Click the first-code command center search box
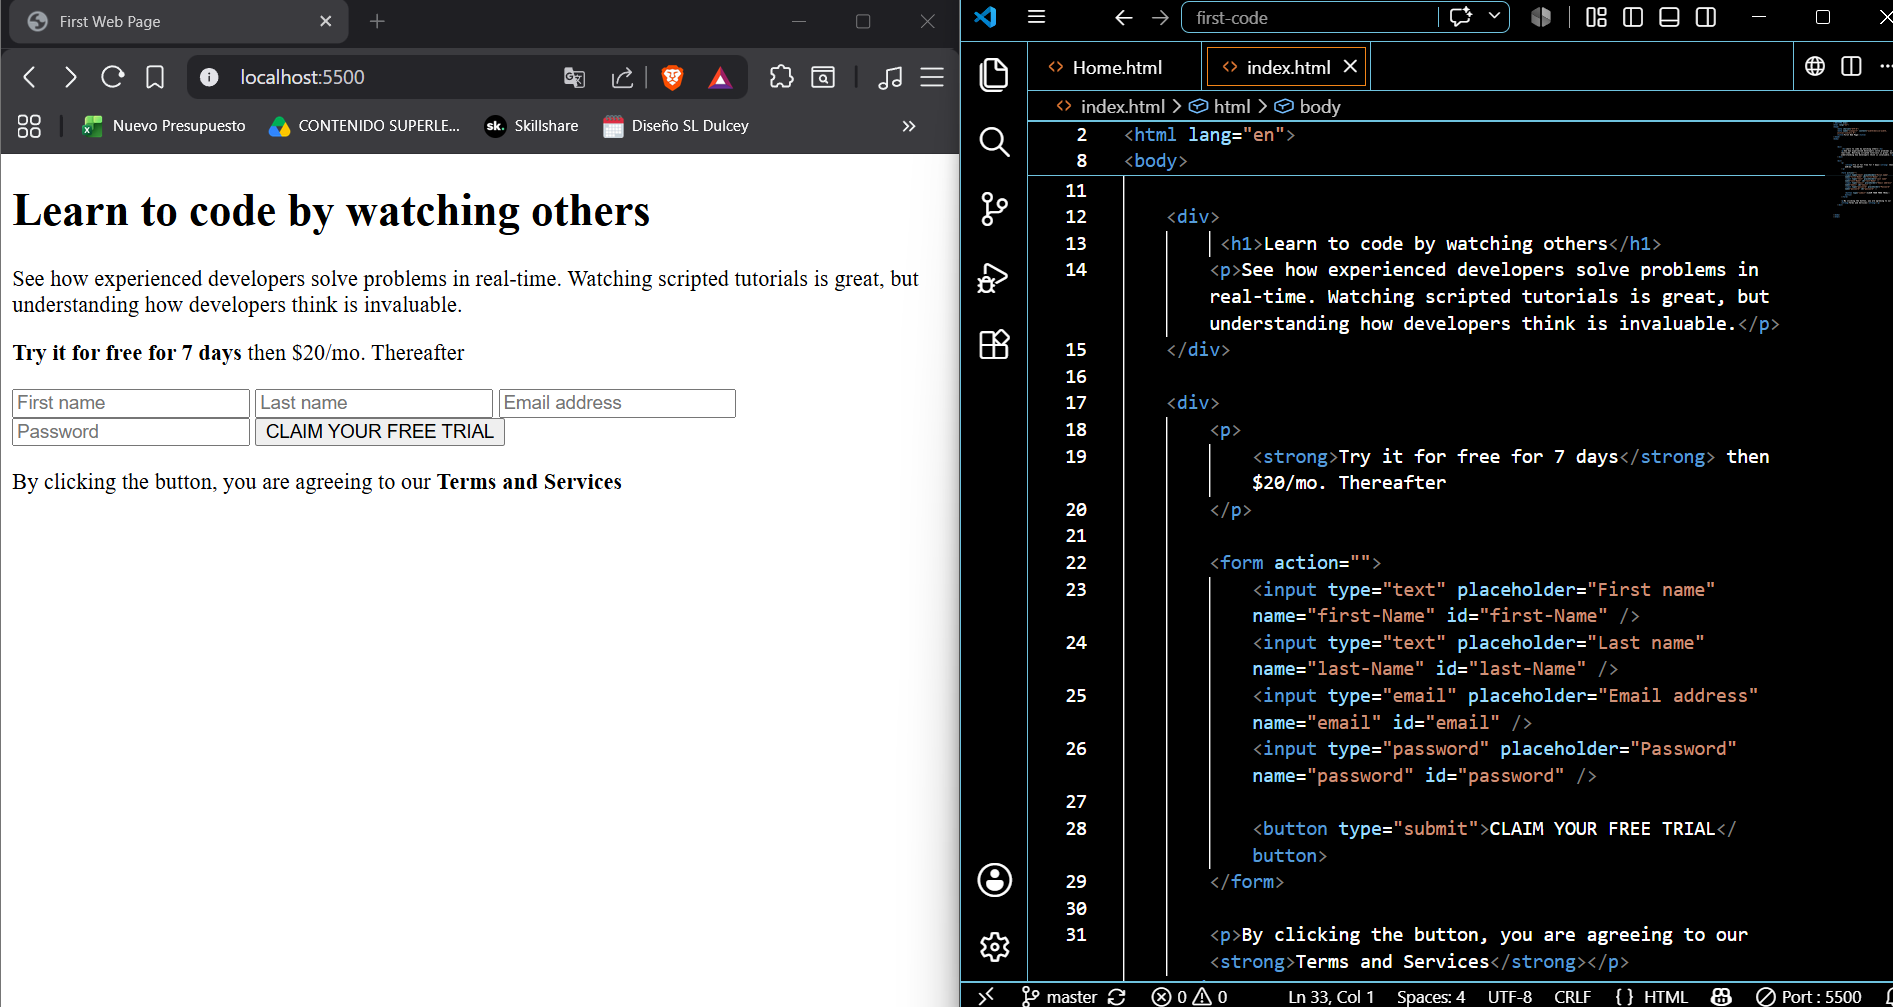Screen dimensions: 1893x1007 click(x=1310, y=17)
